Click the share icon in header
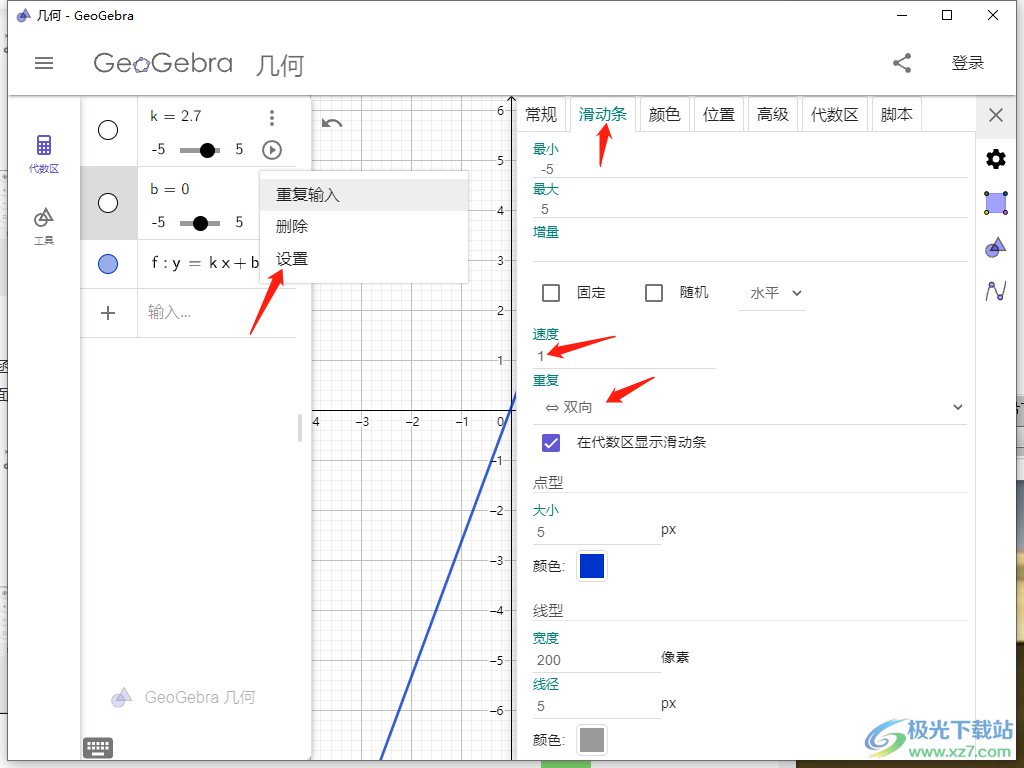 point(902,63)
